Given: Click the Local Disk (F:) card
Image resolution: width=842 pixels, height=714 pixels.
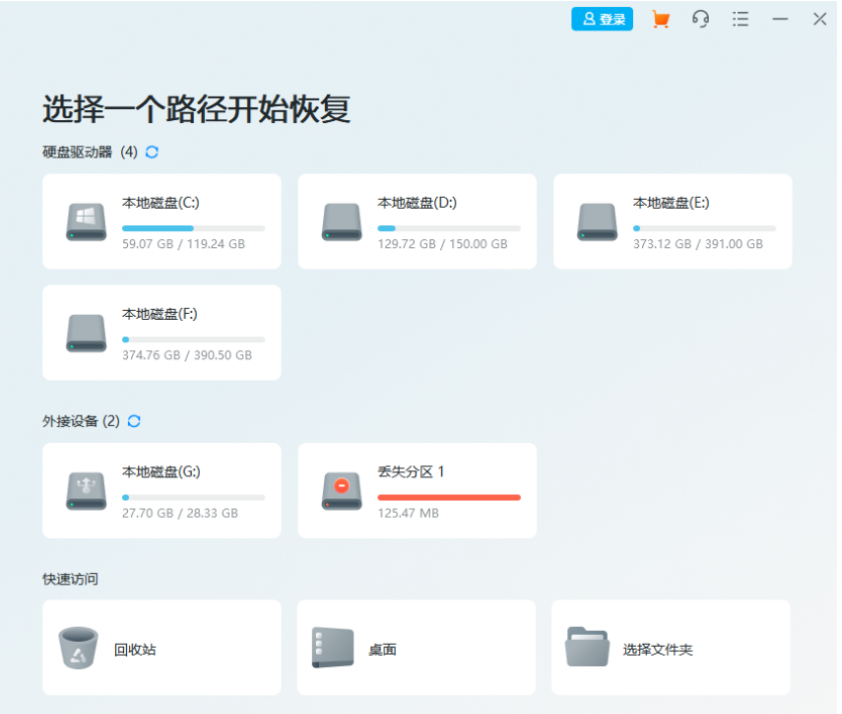Looking at the screenshot, I should 160,331.
